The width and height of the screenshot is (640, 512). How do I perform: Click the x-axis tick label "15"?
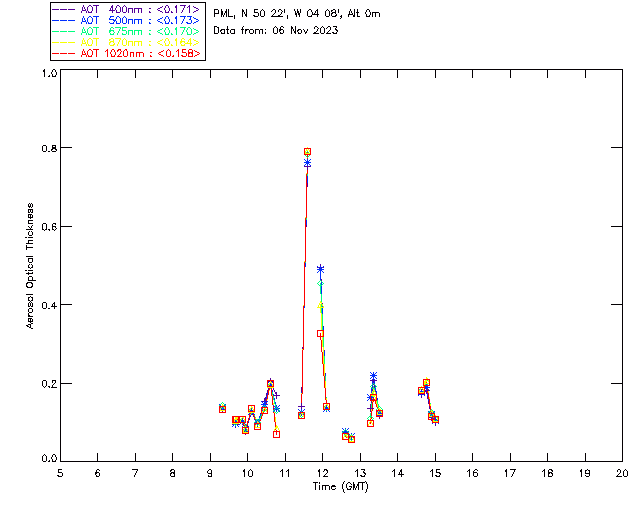click(435, 473)
